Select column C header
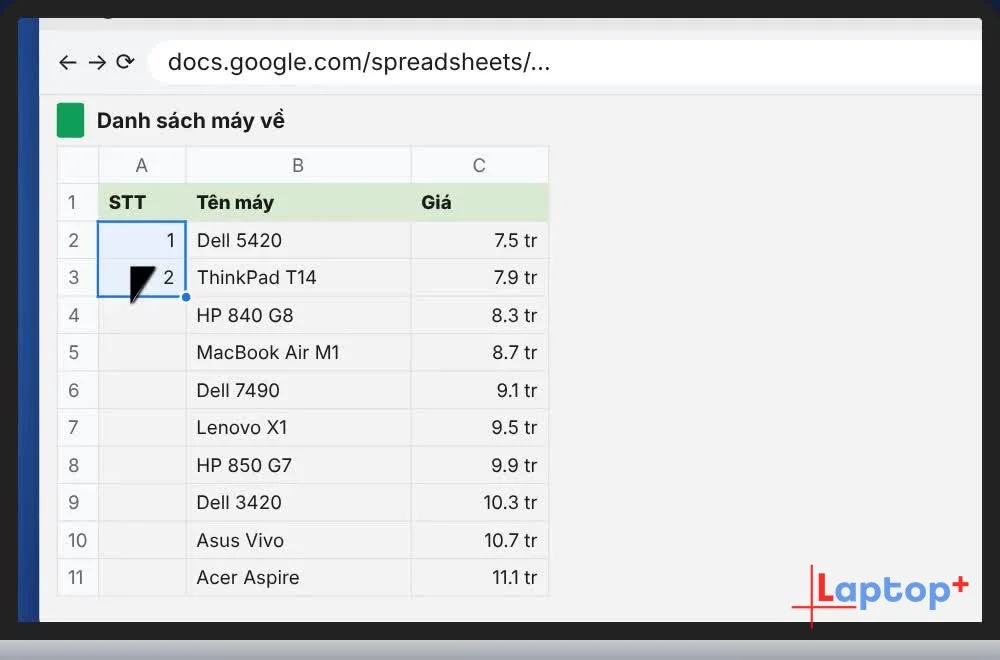The image size is (1000, 660). [480, 165]
